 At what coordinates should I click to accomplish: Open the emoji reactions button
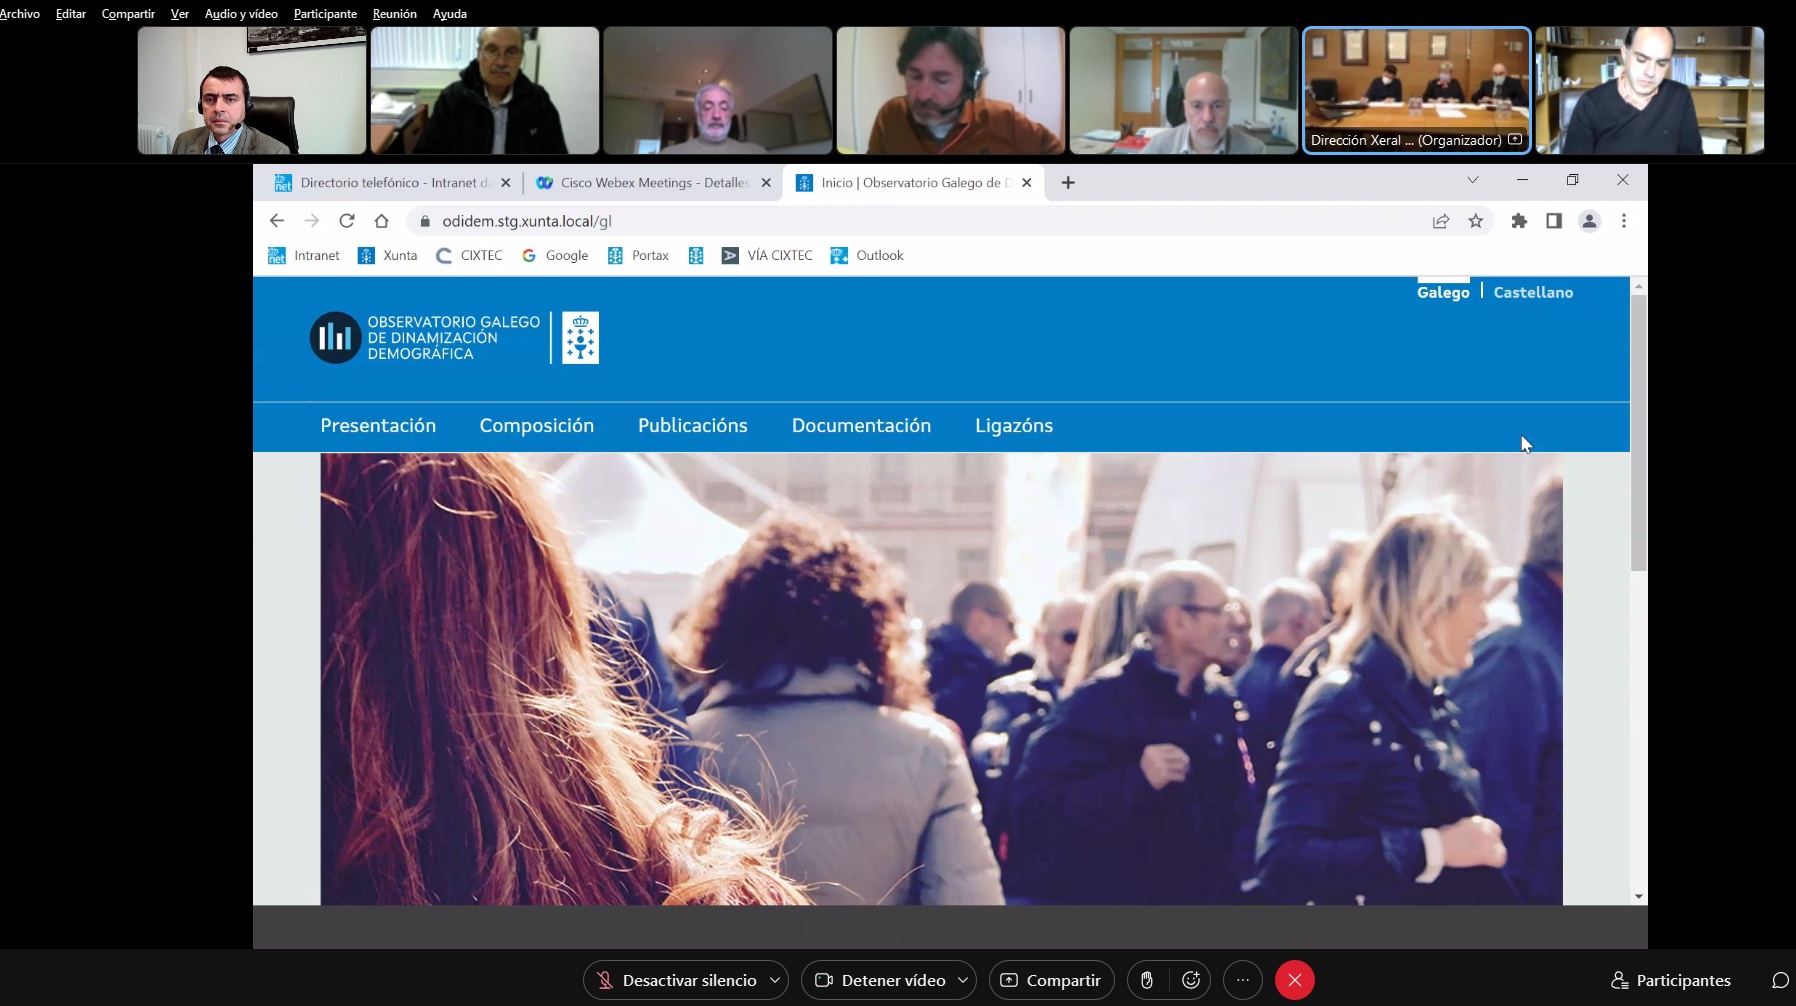1190,980
